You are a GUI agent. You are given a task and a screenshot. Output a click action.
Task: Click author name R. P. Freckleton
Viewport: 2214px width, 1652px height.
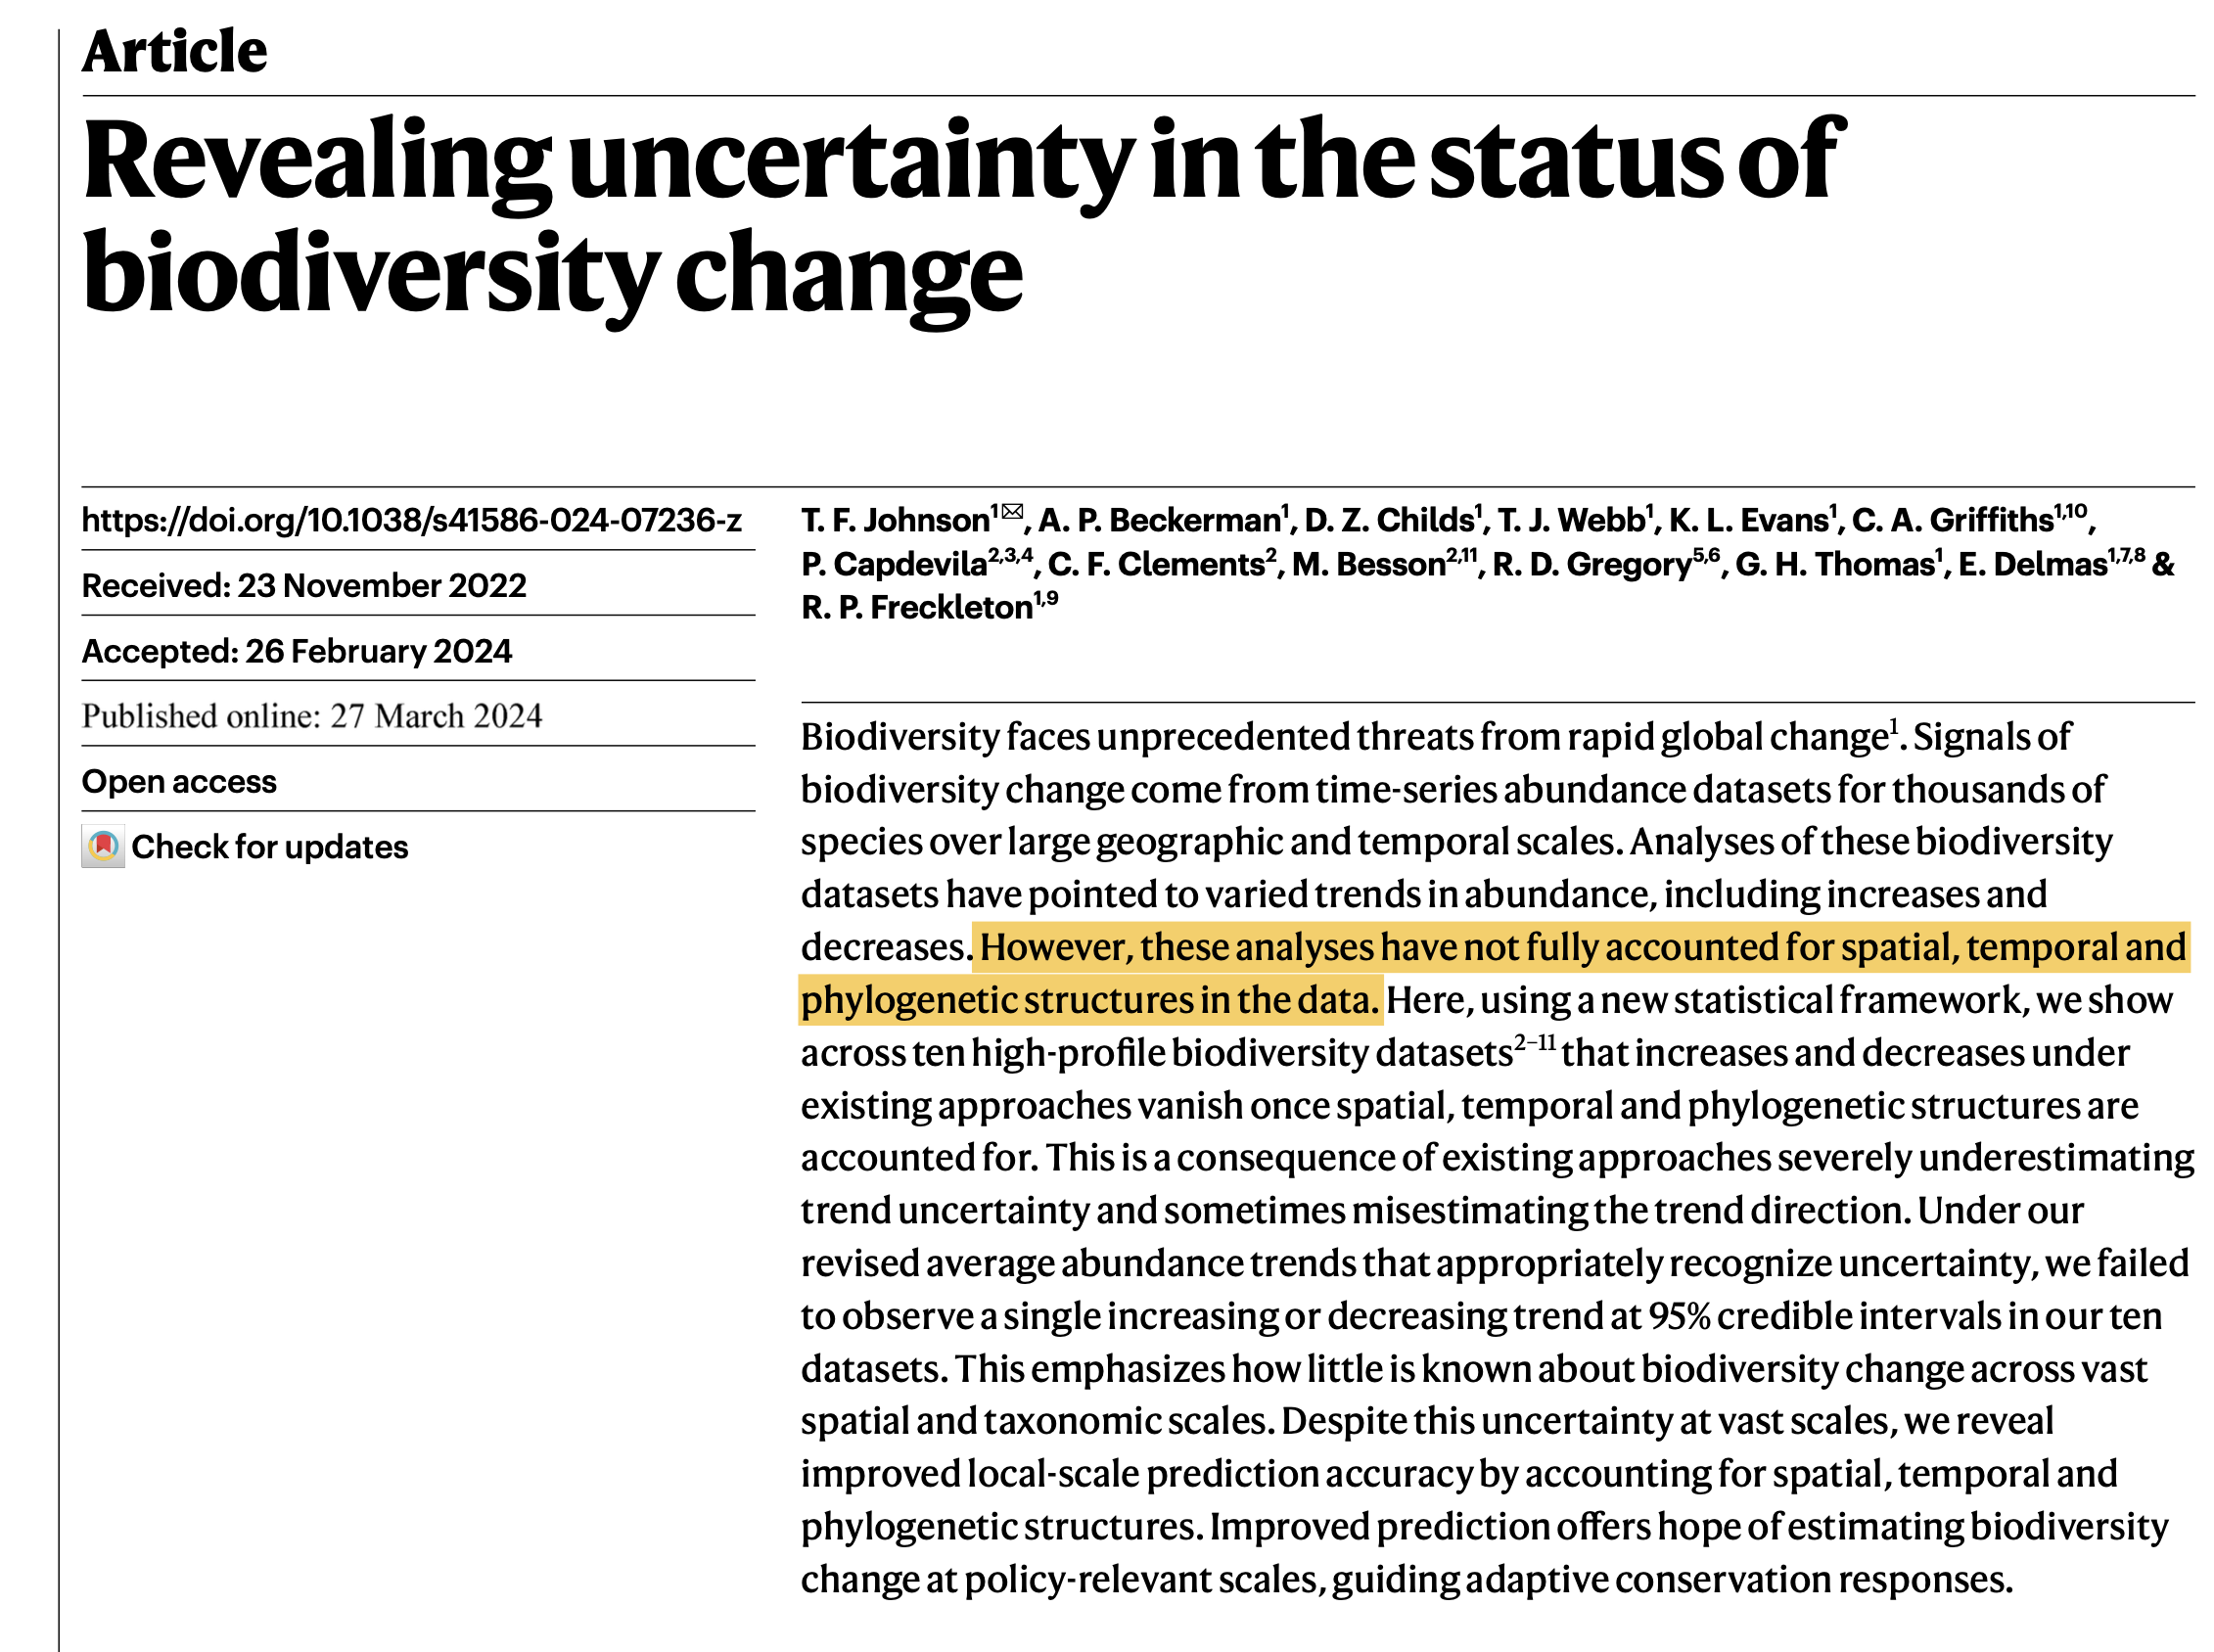[x=916, y=607]
